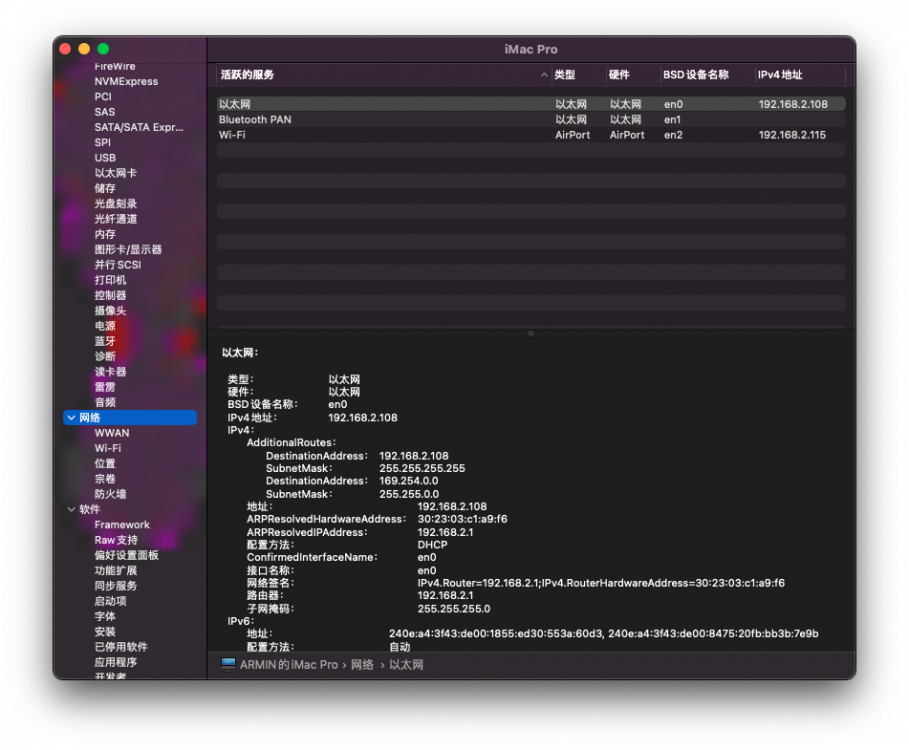Collapse the 网络 sidebar section chevron
Screen dimensions: 909x750
pyautogui.click(x=71, y=417)
